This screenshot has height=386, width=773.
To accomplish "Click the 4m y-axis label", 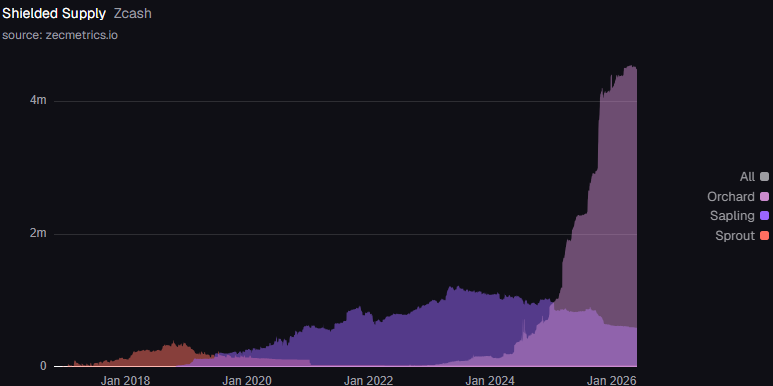I will coord(38,100).
